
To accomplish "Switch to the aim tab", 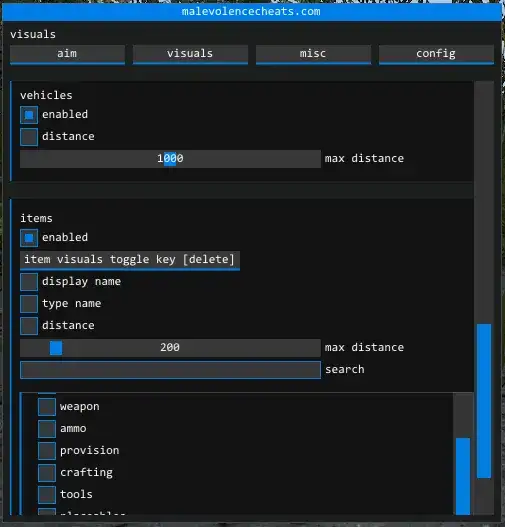I will pos(67,54).
